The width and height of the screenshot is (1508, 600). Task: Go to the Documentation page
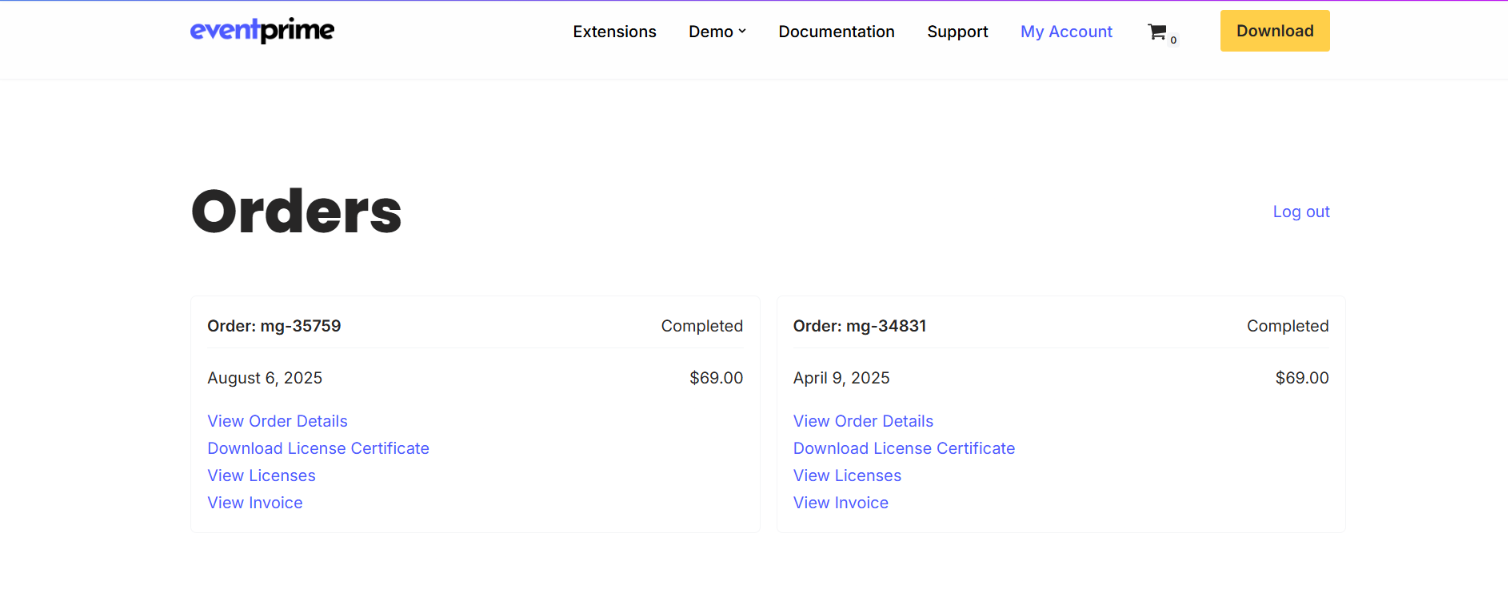[x=836, y=32]
